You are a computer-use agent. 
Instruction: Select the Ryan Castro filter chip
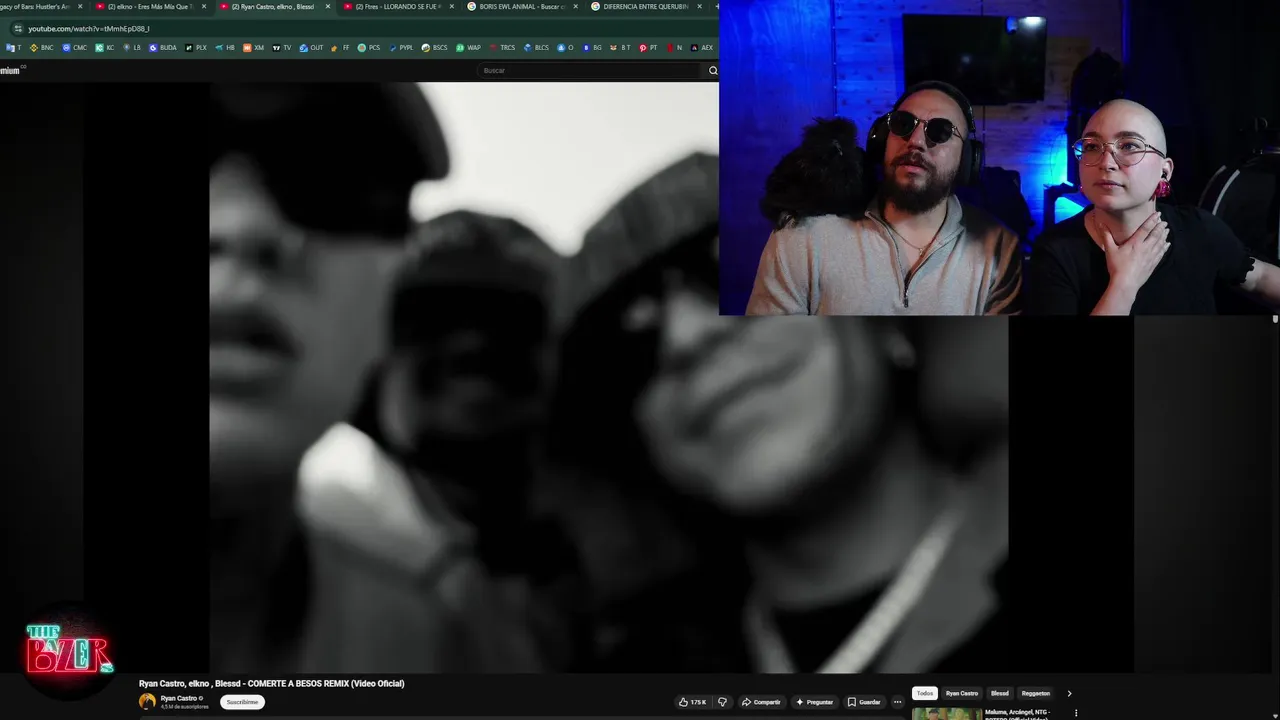coord(962,693)
